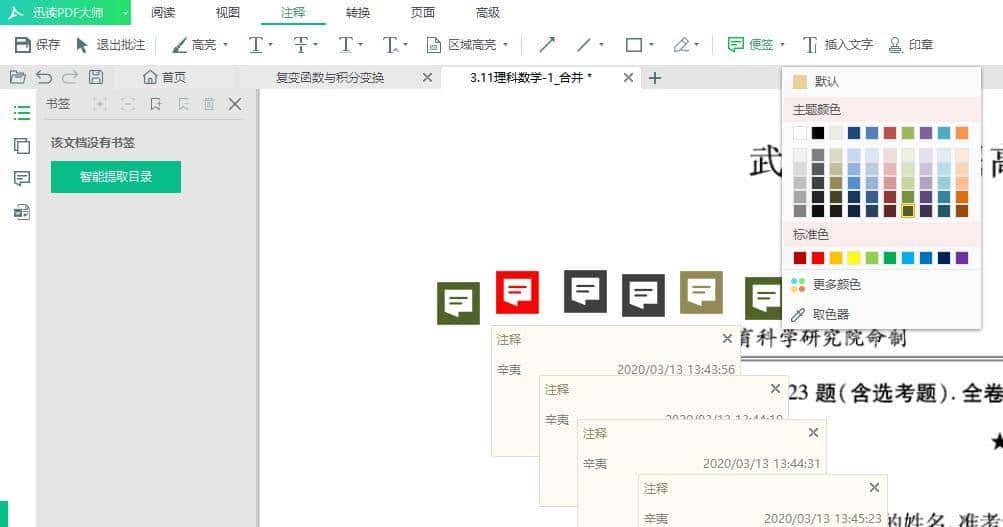Switch to the 3.11理科数学-1_合并 document tab
Image resolution: width=1003 pixels, height=527 pixels.
click(531, 78)
